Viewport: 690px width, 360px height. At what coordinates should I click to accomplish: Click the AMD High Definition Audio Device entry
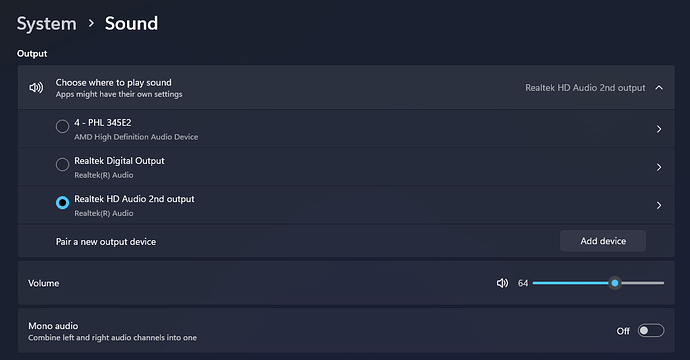(136, 137)
